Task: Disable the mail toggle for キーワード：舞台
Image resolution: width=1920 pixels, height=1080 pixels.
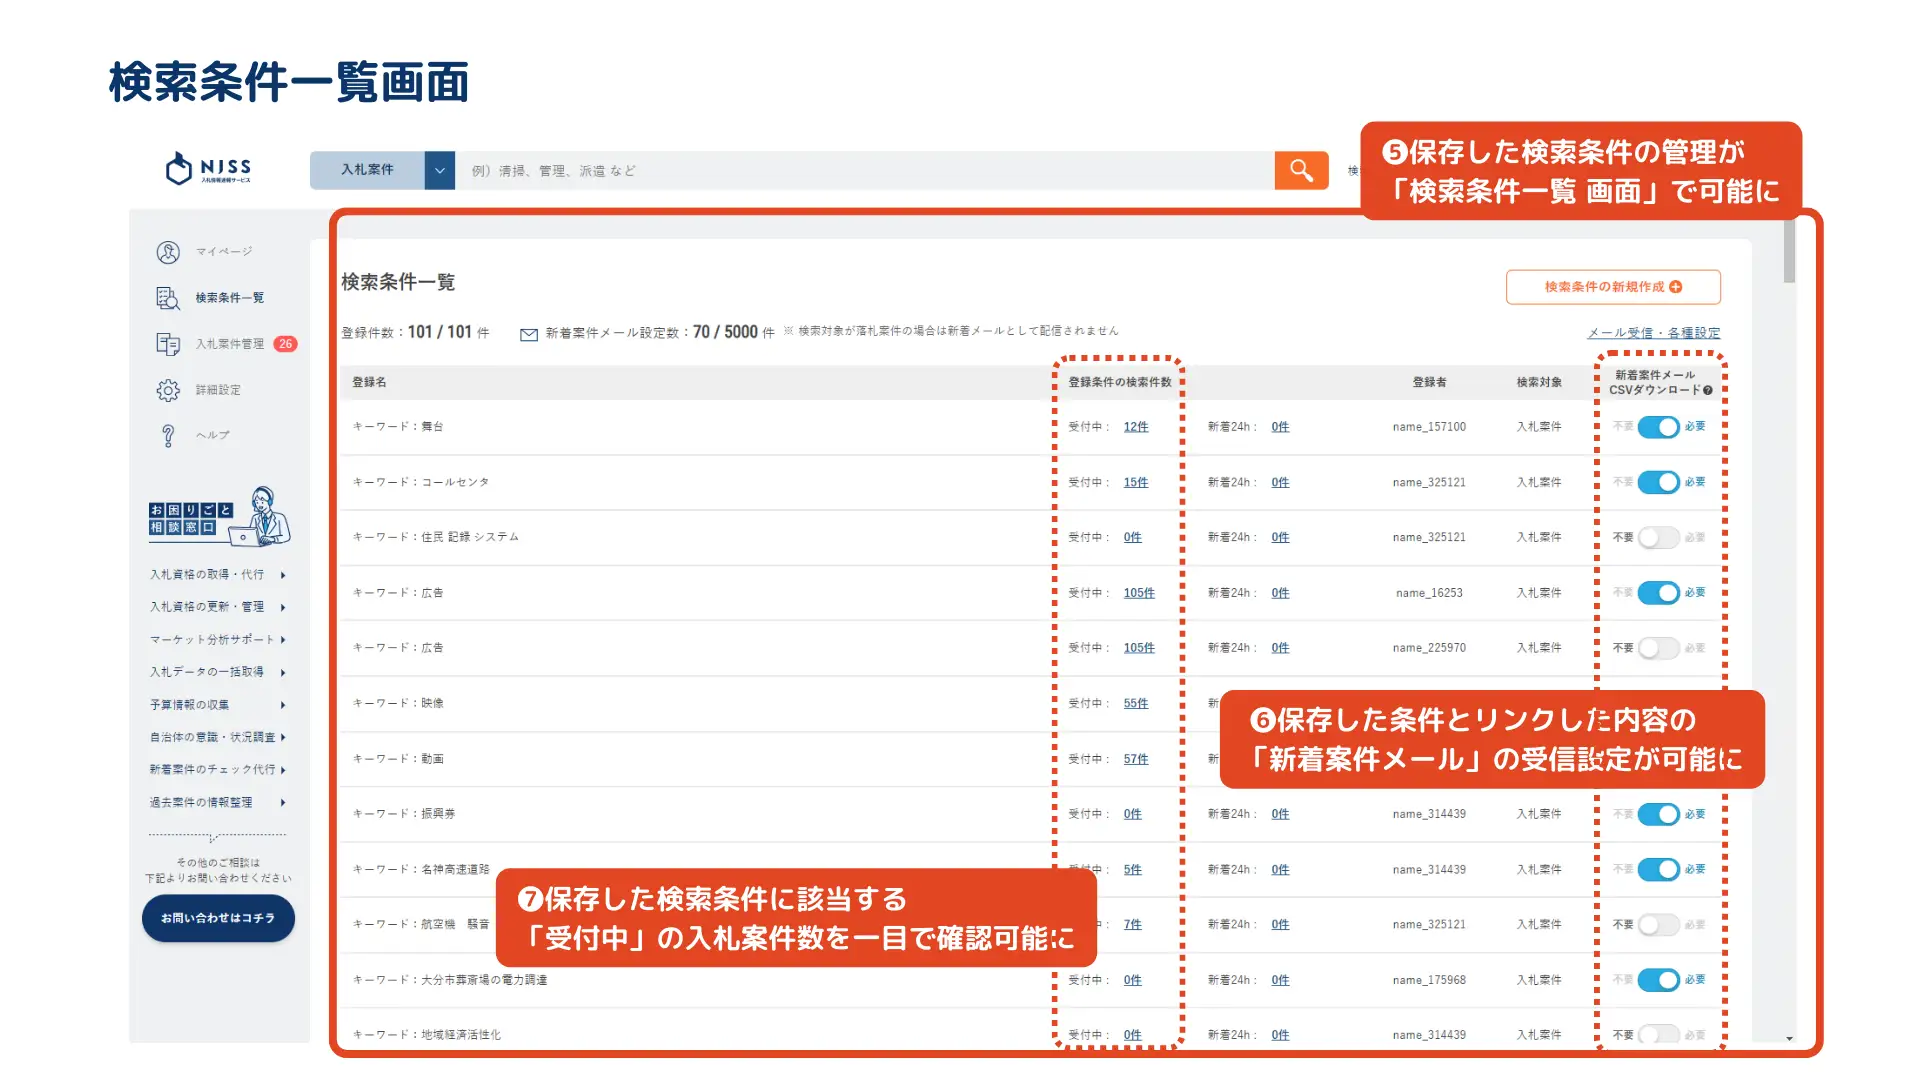Action: 1659,426
